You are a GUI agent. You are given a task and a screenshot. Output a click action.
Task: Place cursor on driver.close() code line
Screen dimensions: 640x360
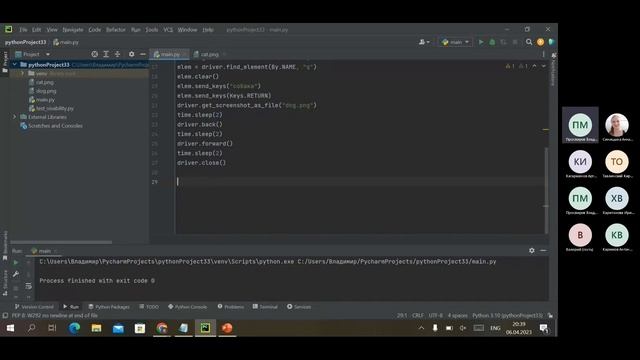201,162
